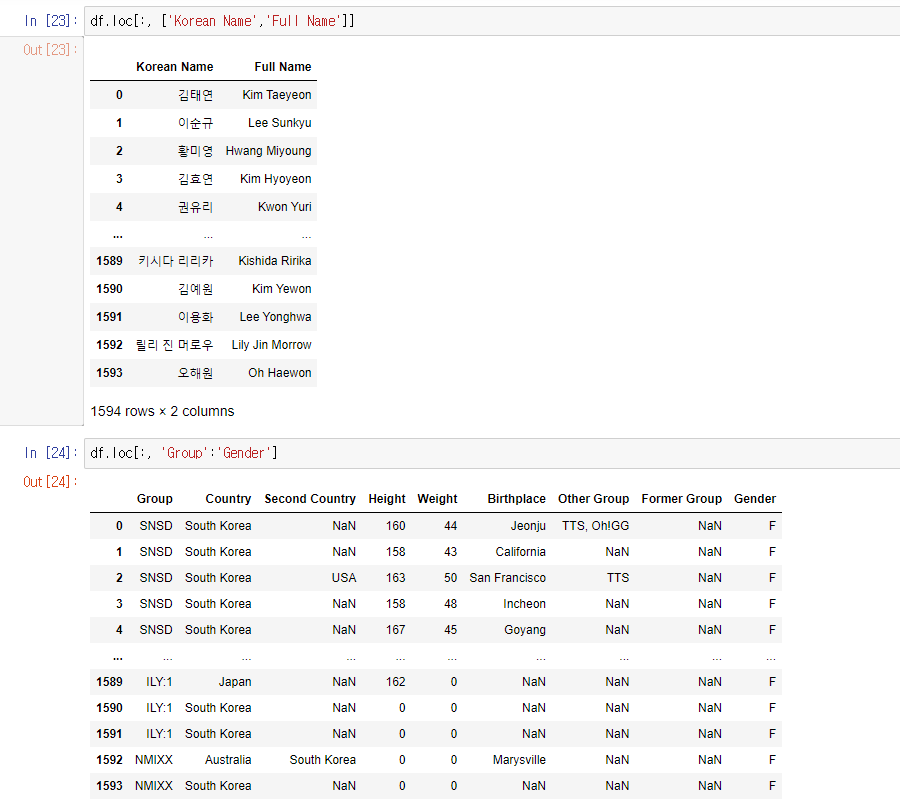This screenshot has width=900, height=807.
Task: Click row index 1592 in Korean Name table
Action: pyautogui.click(x=110, y=345)
